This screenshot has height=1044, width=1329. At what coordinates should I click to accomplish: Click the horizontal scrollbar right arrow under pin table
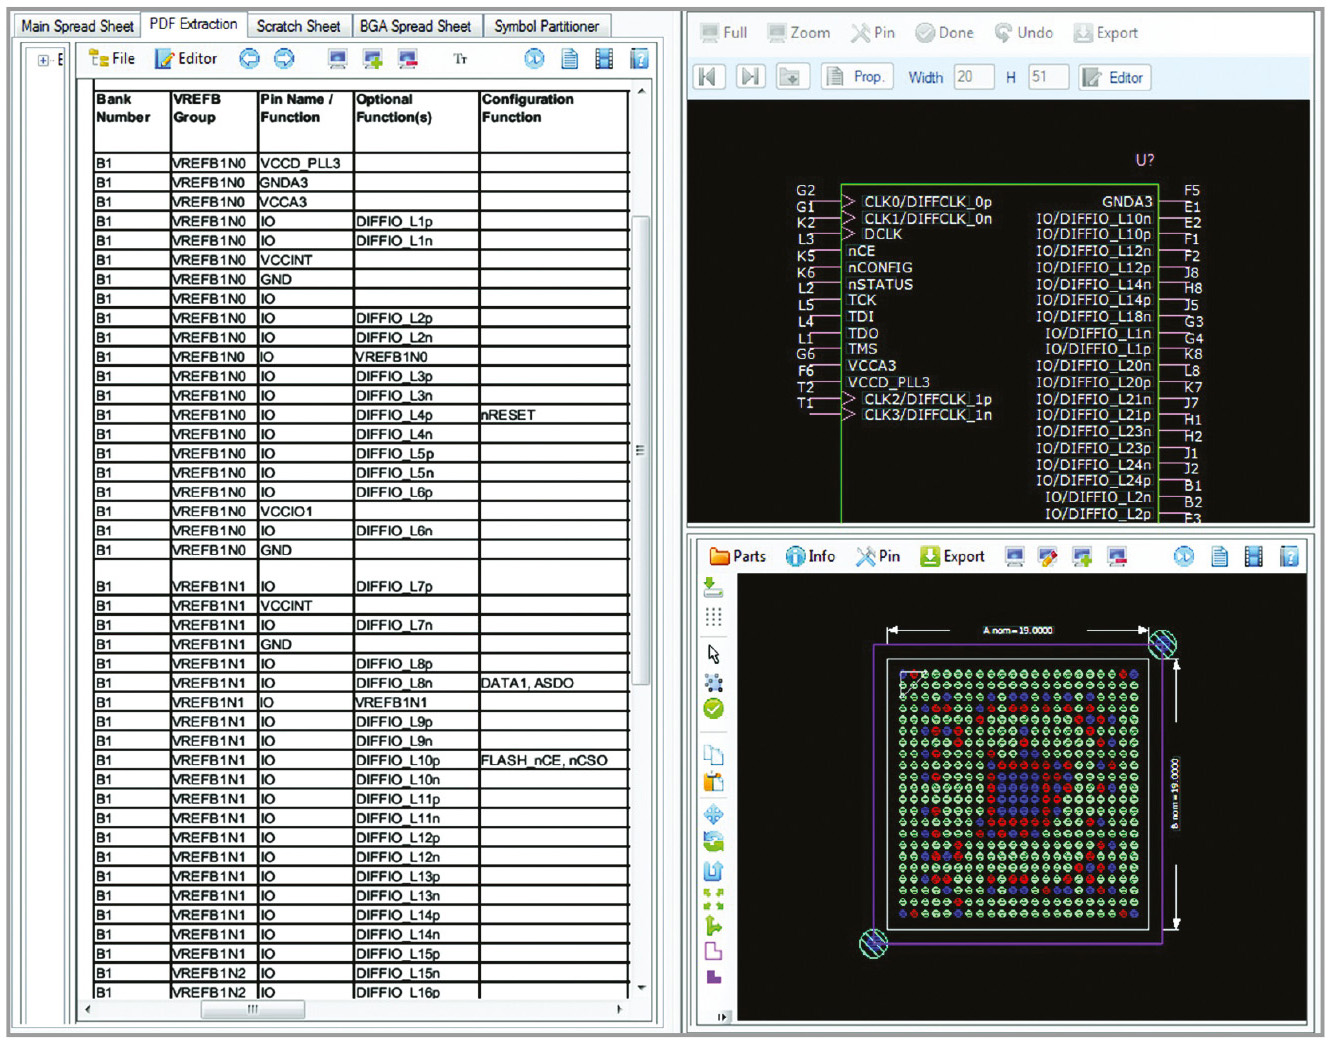620,1010
